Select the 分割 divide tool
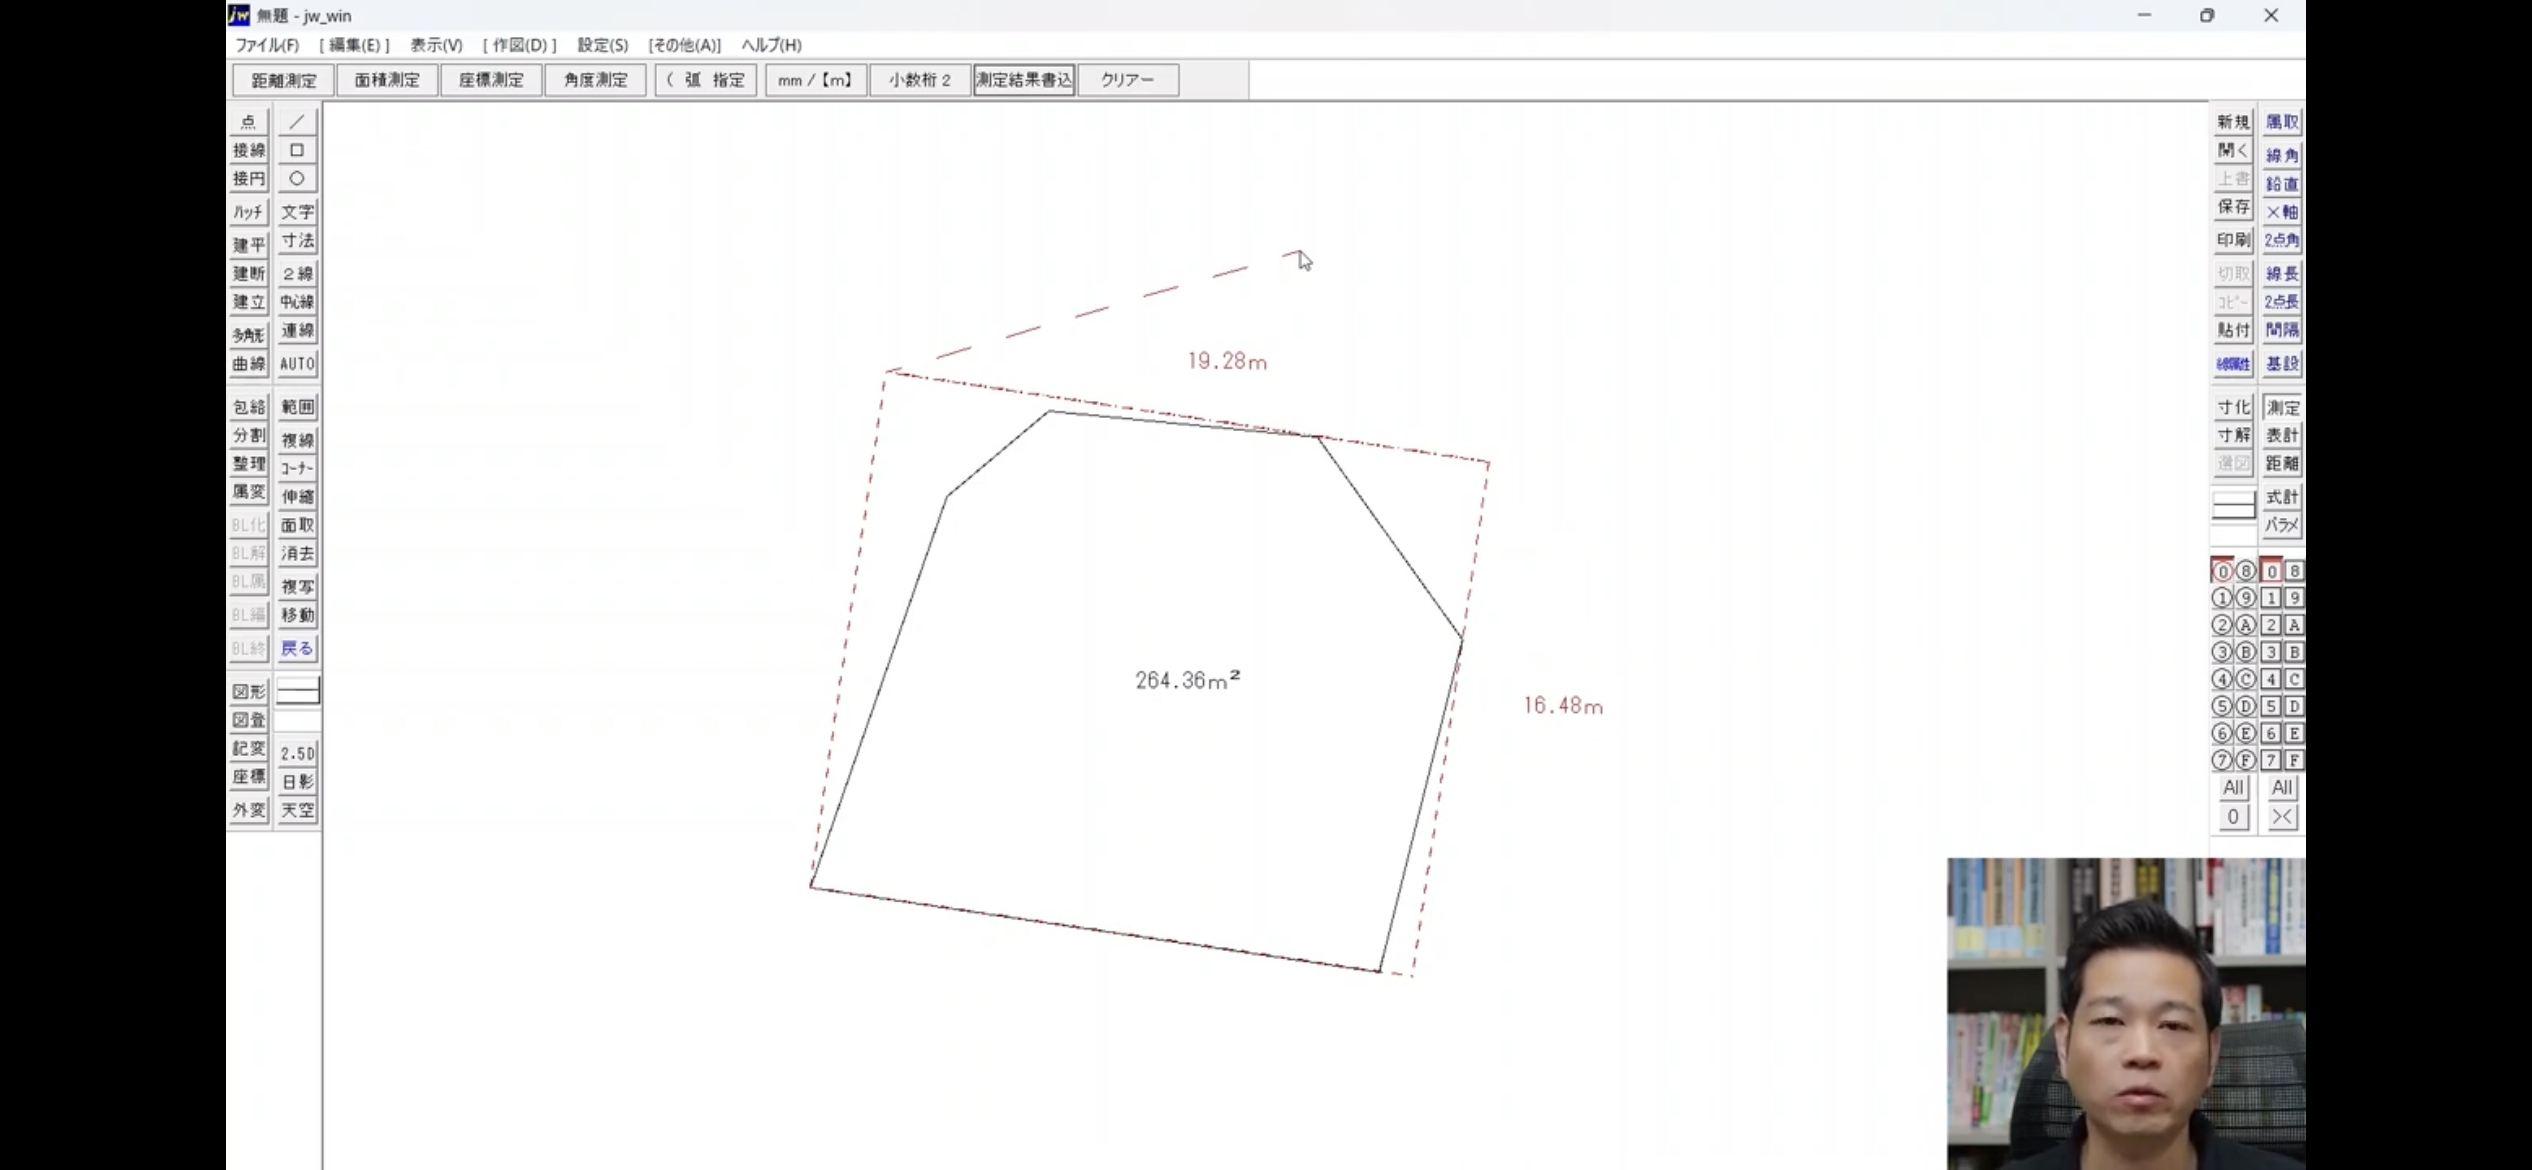 tap(249, 436)
